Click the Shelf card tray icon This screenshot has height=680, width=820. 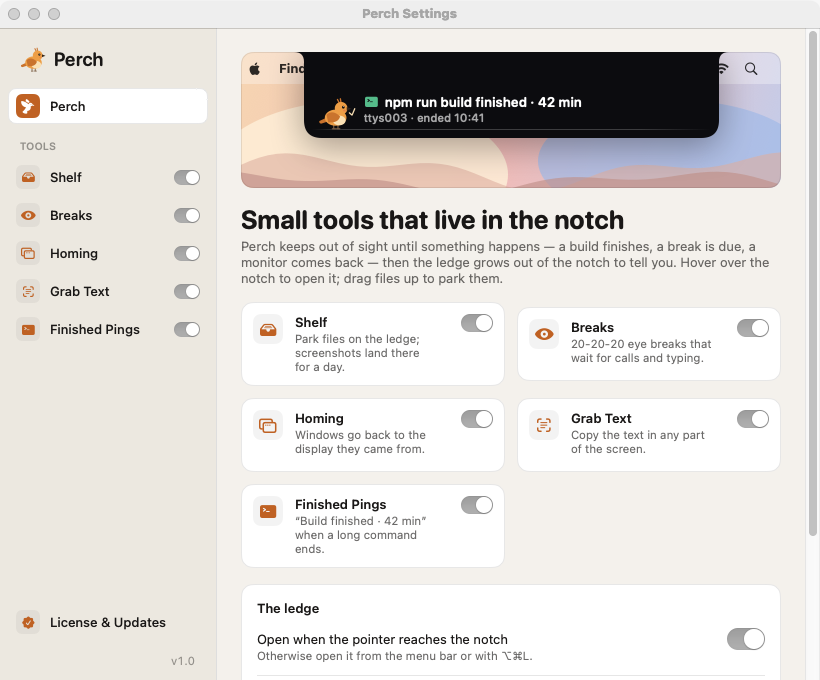point(268,330)
